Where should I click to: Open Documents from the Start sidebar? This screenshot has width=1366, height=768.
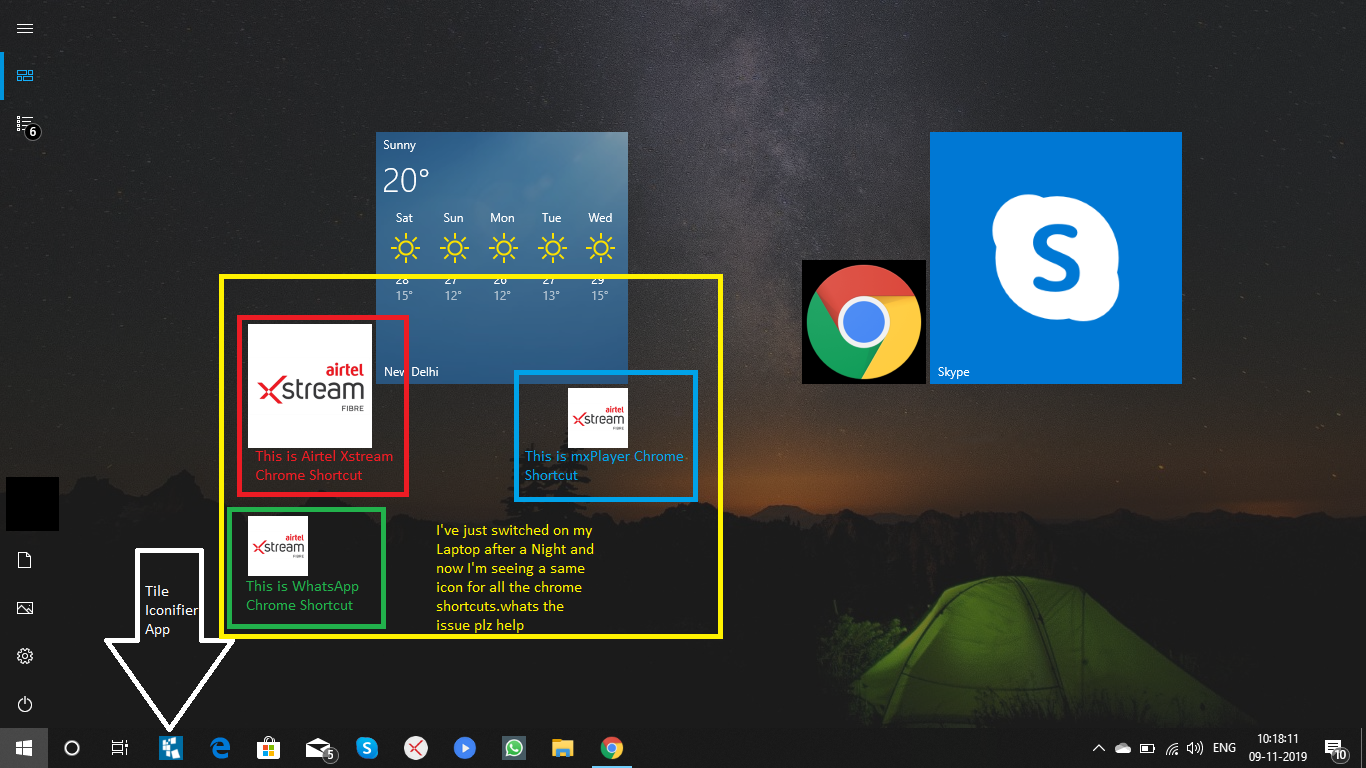(x=24, y=560)
